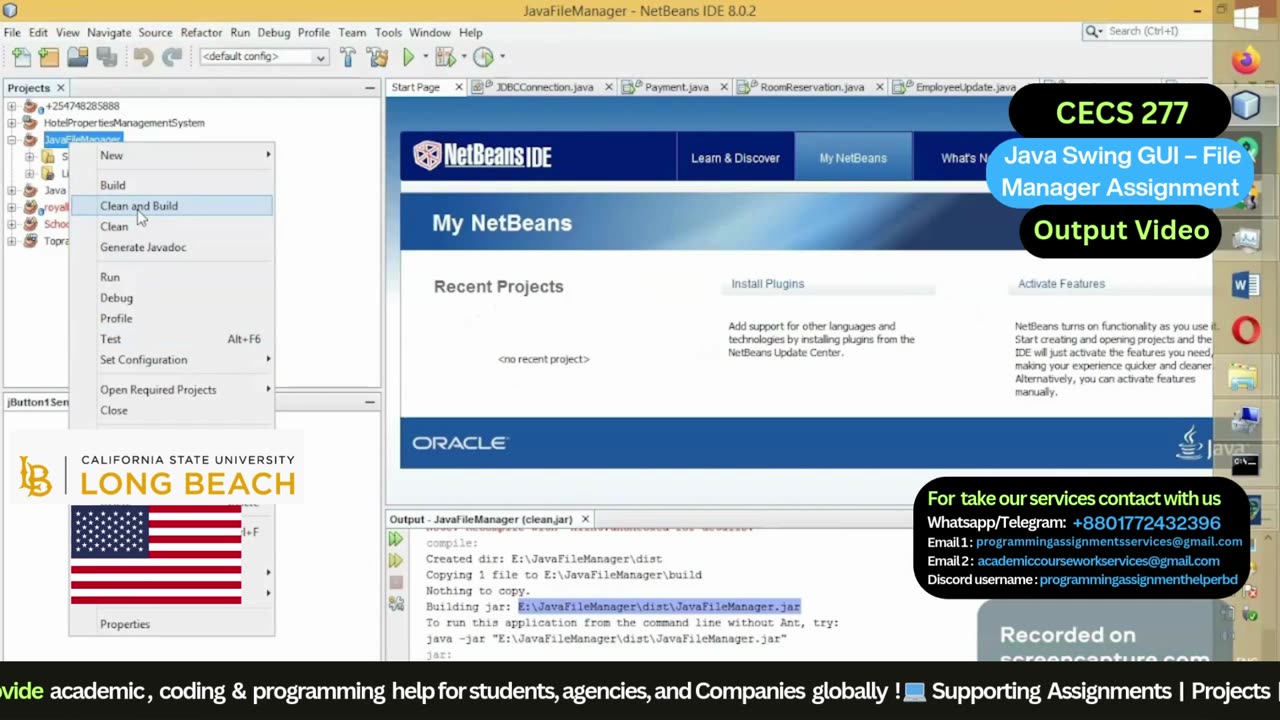
Task: Open dropdown arrow beside Profile Project
Action: pos(502,57)
